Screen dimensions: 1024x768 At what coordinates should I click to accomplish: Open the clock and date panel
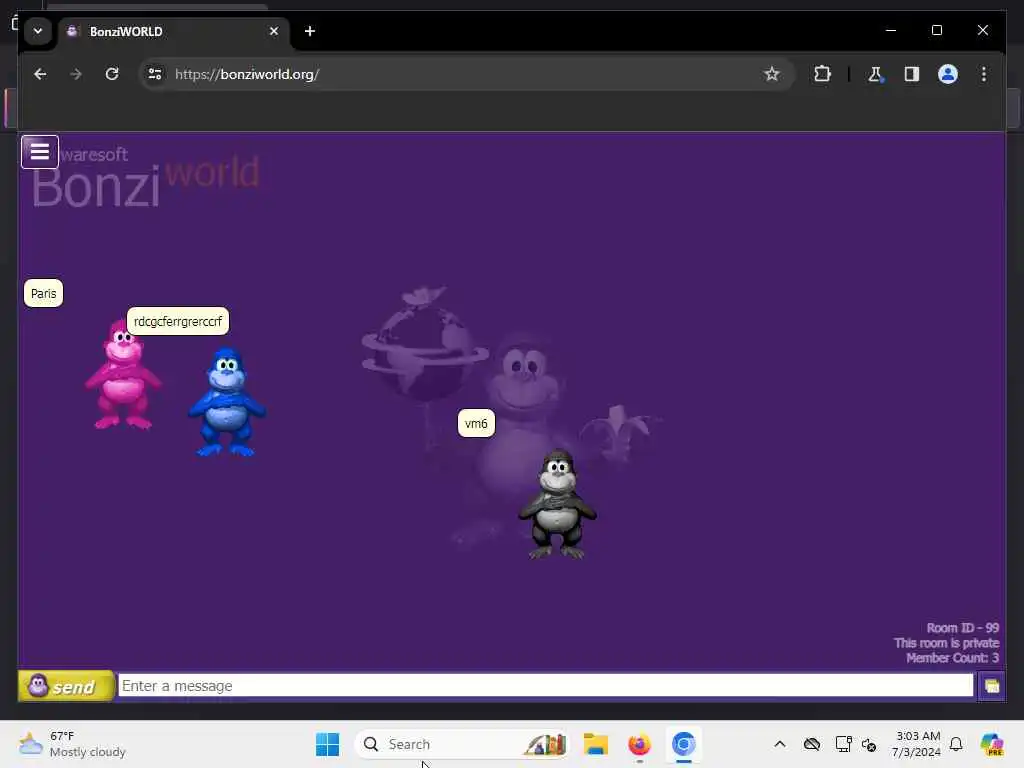click(917, 744)
